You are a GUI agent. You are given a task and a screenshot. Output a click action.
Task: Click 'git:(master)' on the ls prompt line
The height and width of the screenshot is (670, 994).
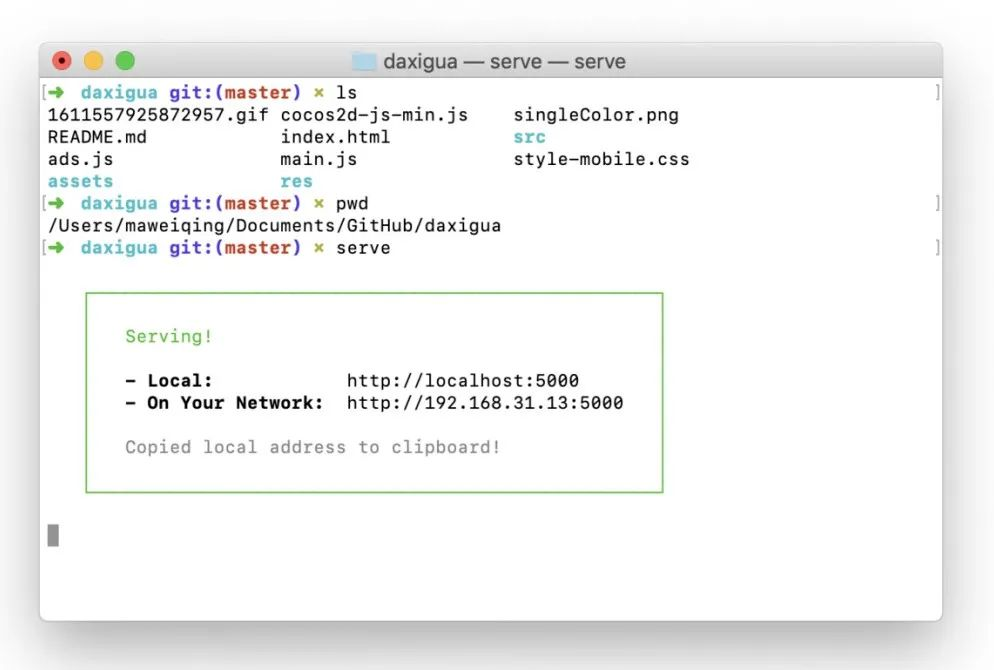(235, 93)
